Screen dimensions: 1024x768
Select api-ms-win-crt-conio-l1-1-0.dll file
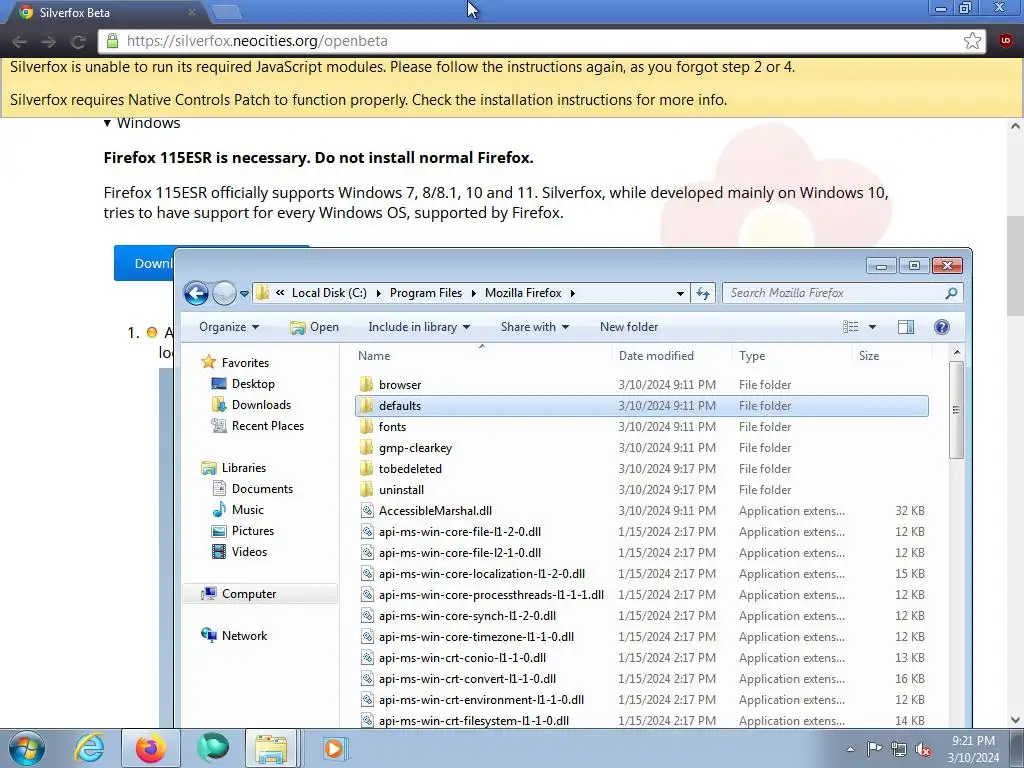pyautogui.click(x=641, y=658)
